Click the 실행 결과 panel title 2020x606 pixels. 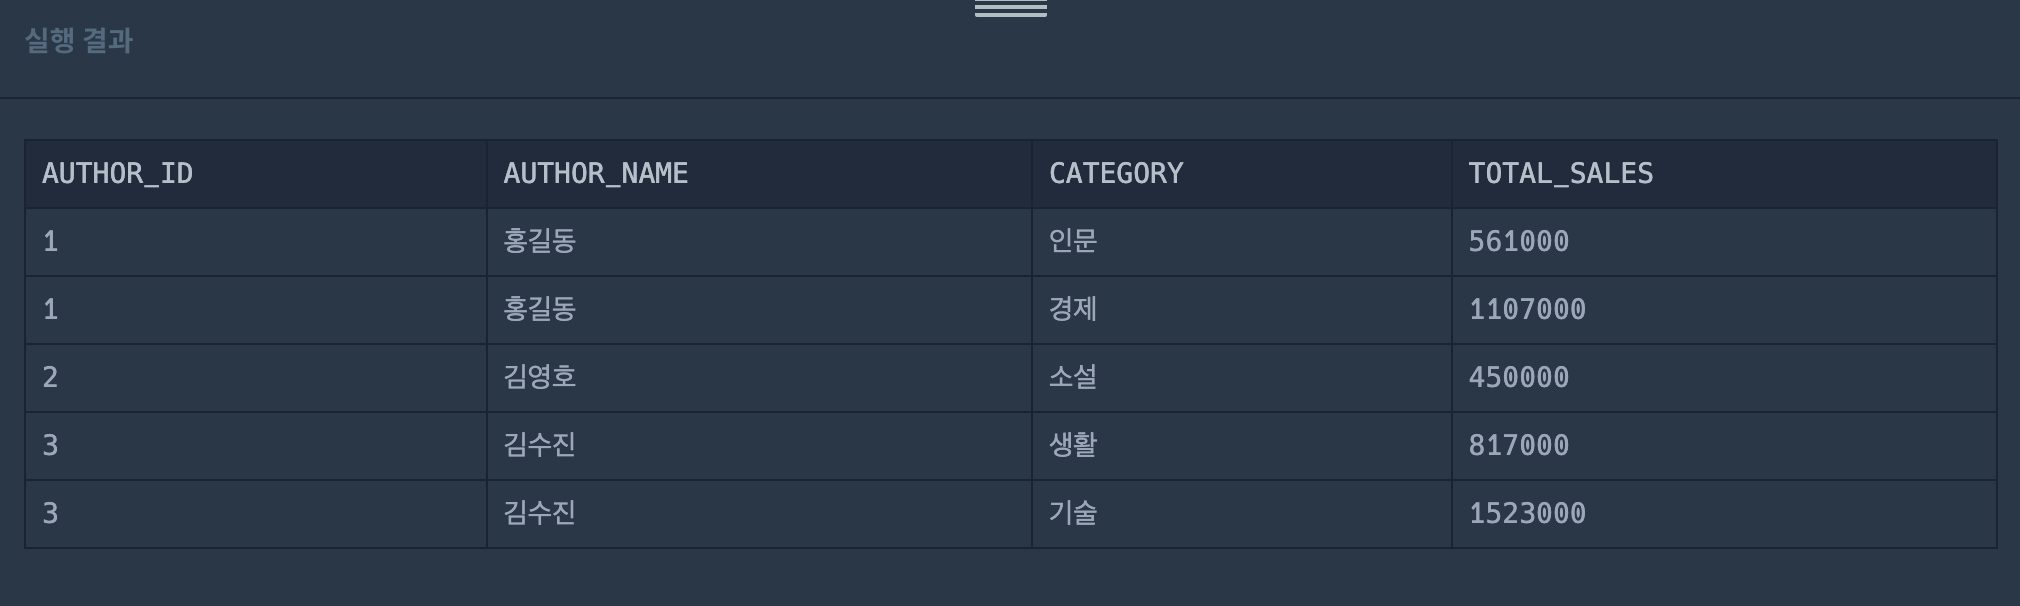click(x=79, y=41)
